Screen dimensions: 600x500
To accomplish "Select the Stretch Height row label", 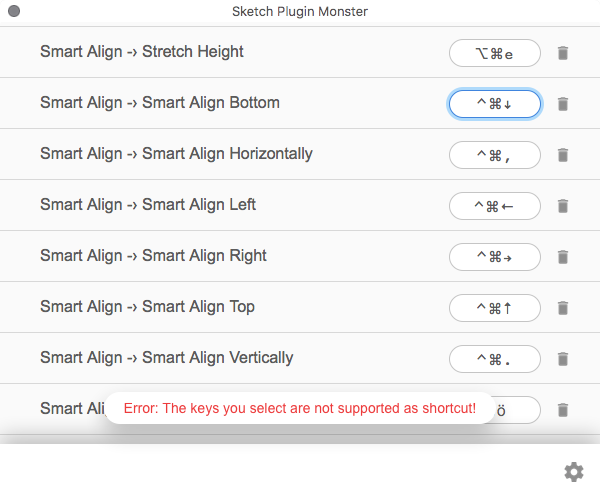I will (142, 52).
